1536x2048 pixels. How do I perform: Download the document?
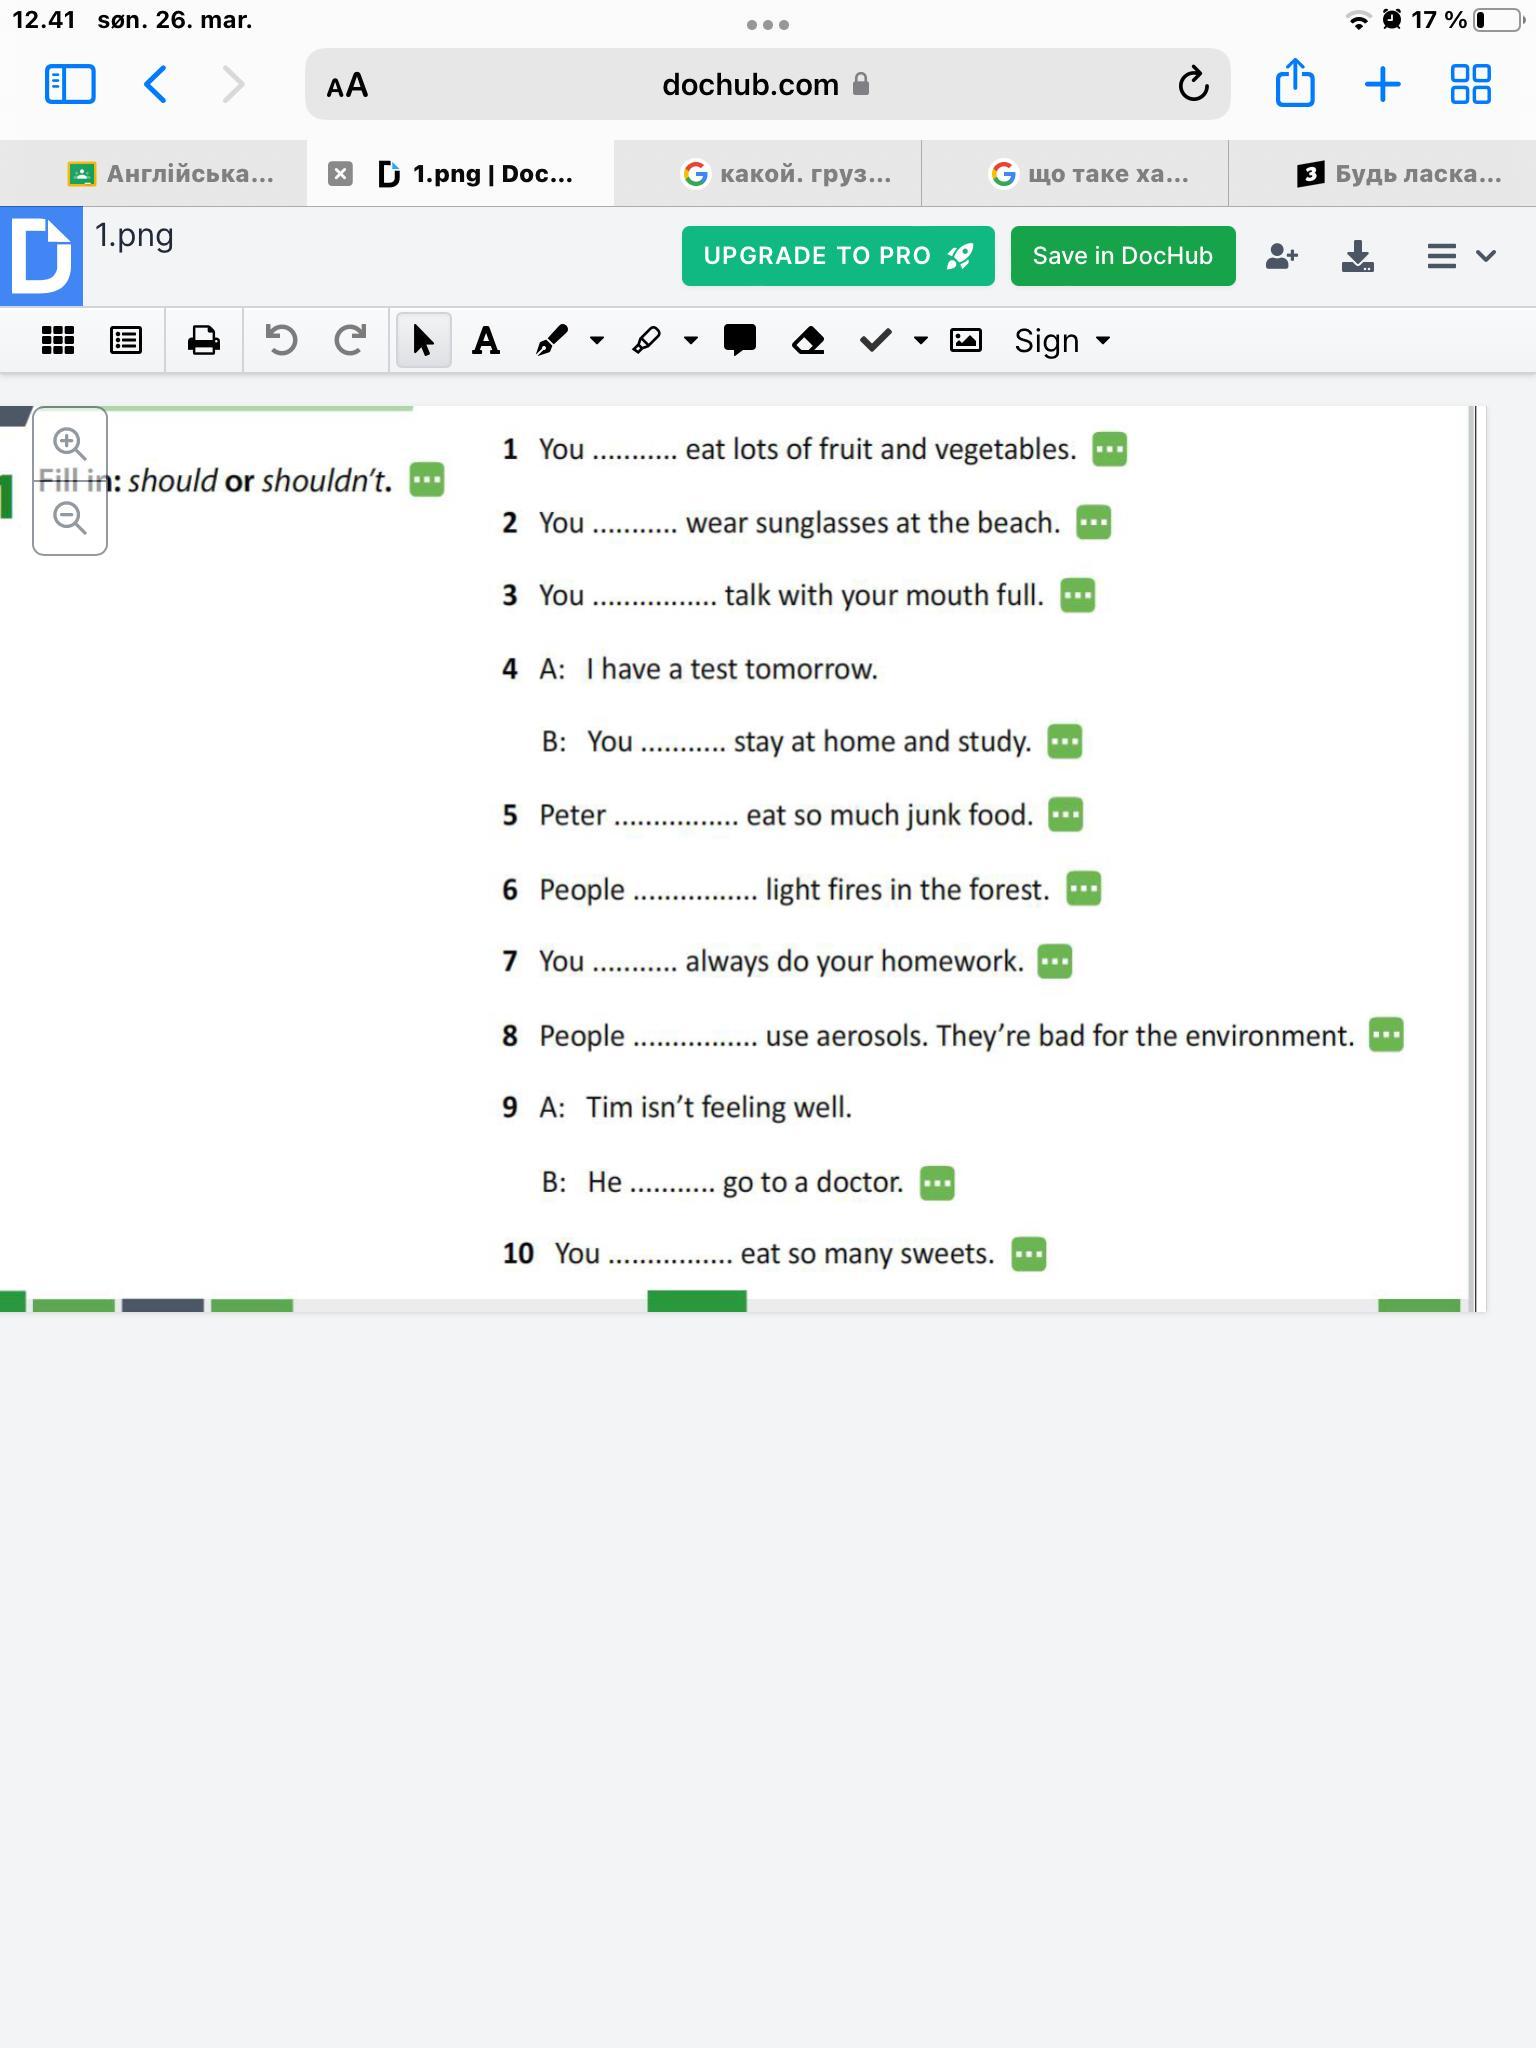click(1357, 256)
